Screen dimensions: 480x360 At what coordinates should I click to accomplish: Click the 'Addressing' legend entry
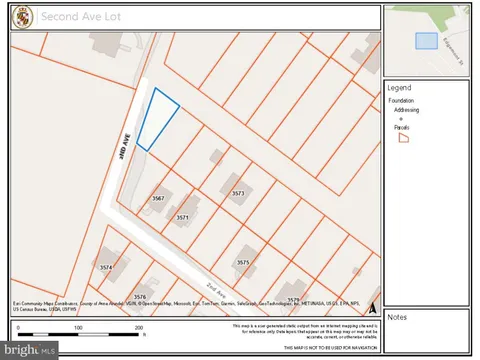[x=406, y=110]
